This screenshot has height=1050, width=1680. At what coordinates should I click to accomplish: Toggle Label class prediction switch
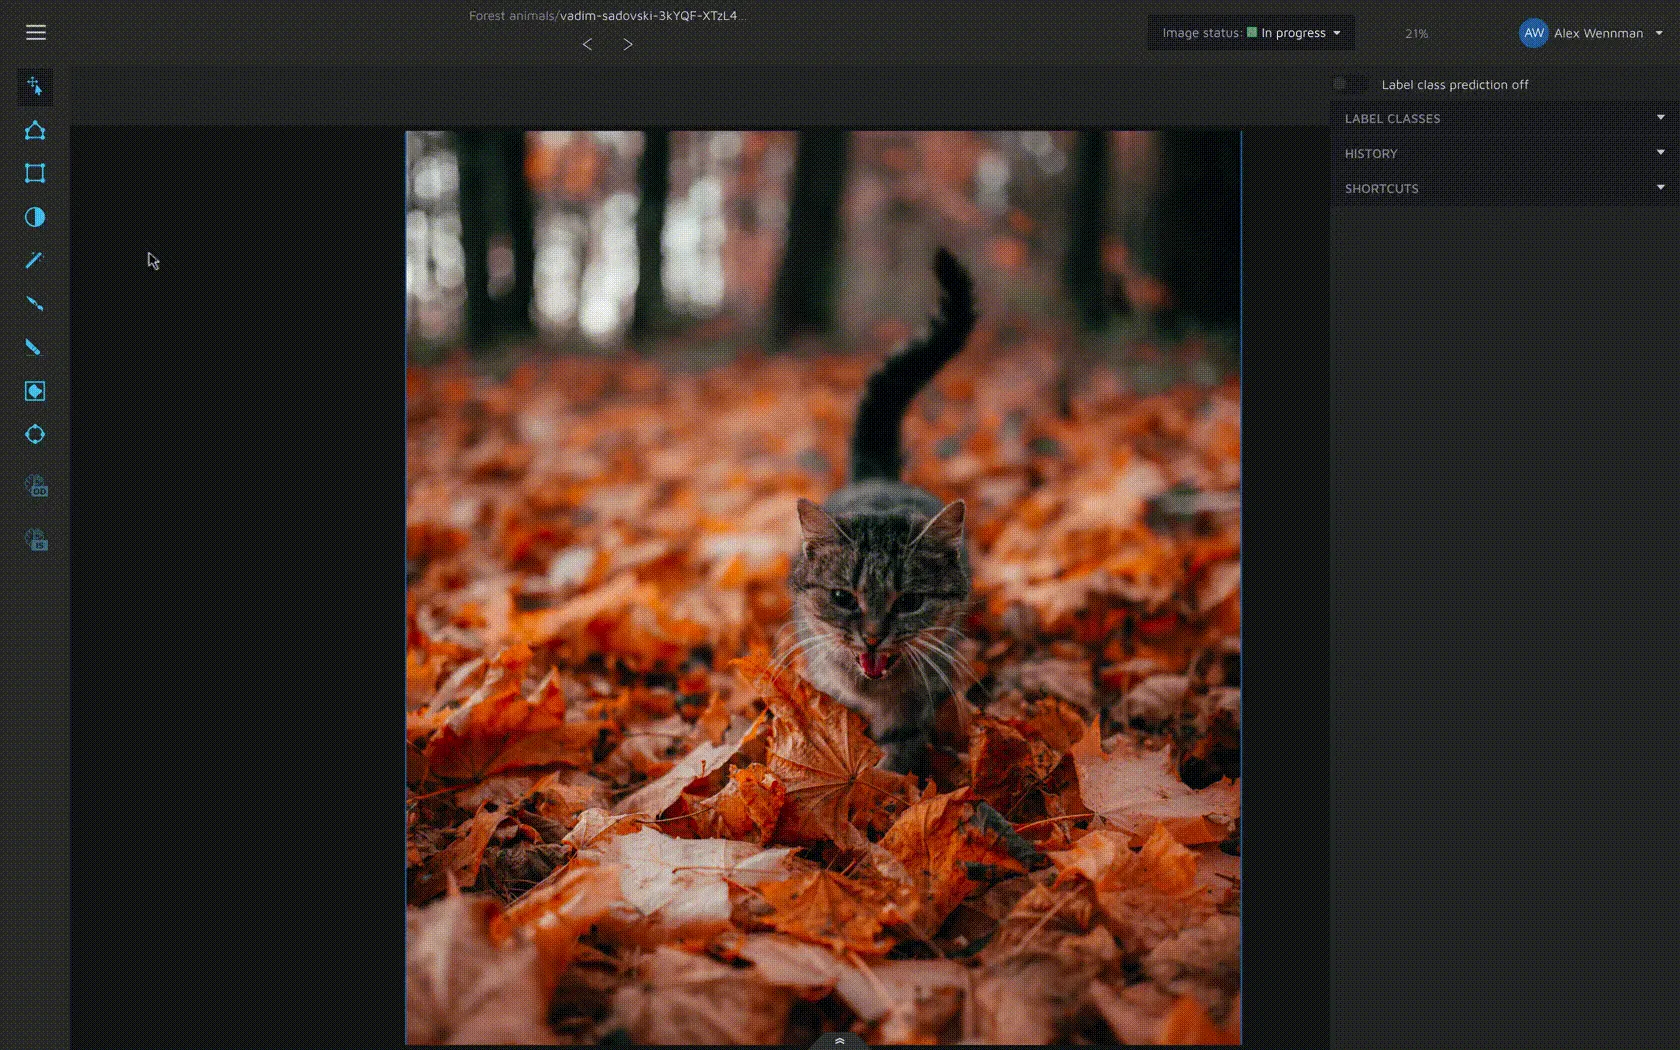[1350, 84]
